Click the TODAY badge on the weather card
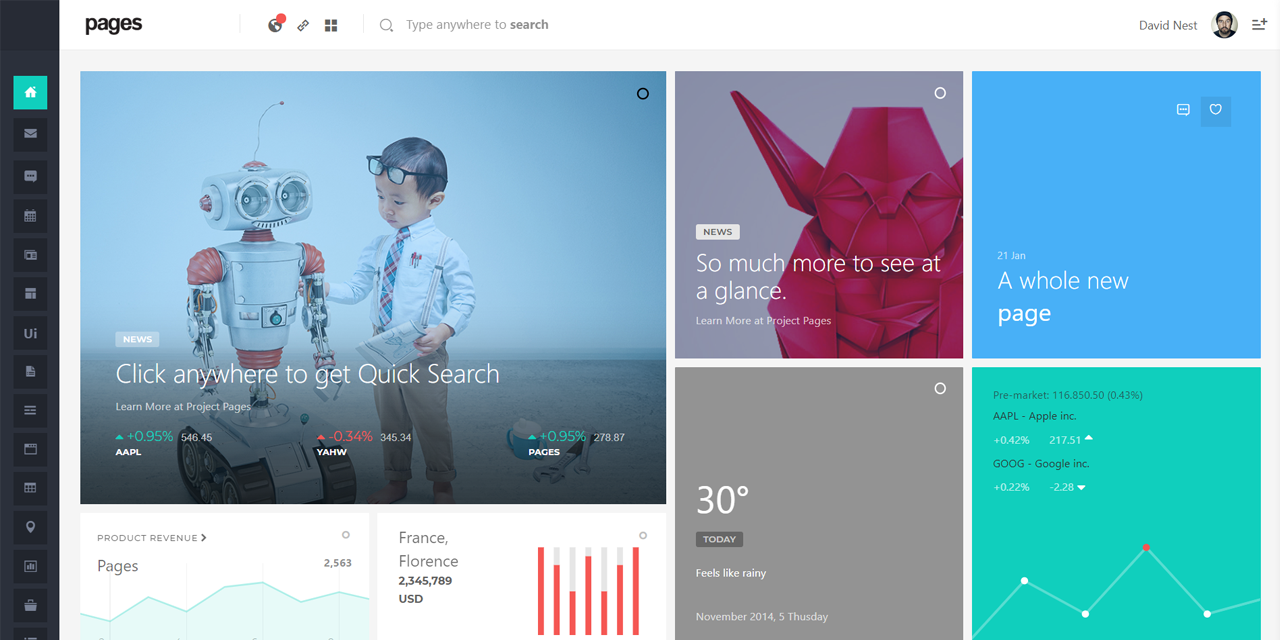1280x640 pixels. coord(719,538)
